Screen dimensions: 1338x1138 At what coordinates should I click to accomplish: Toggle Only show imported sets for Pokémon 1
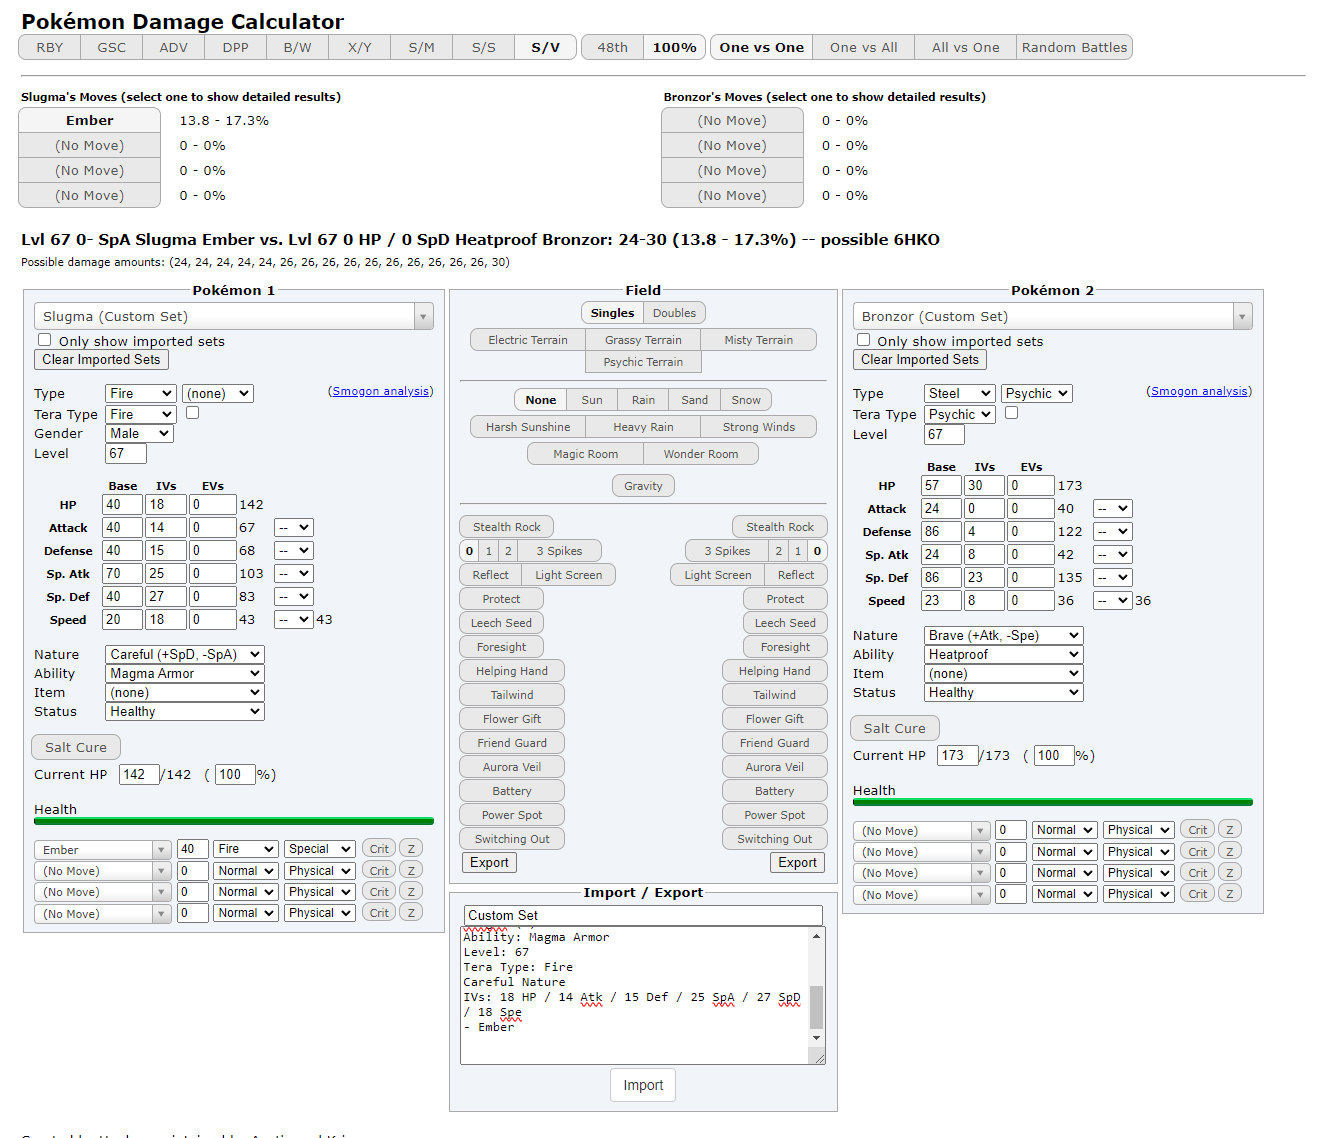point(45,340)
